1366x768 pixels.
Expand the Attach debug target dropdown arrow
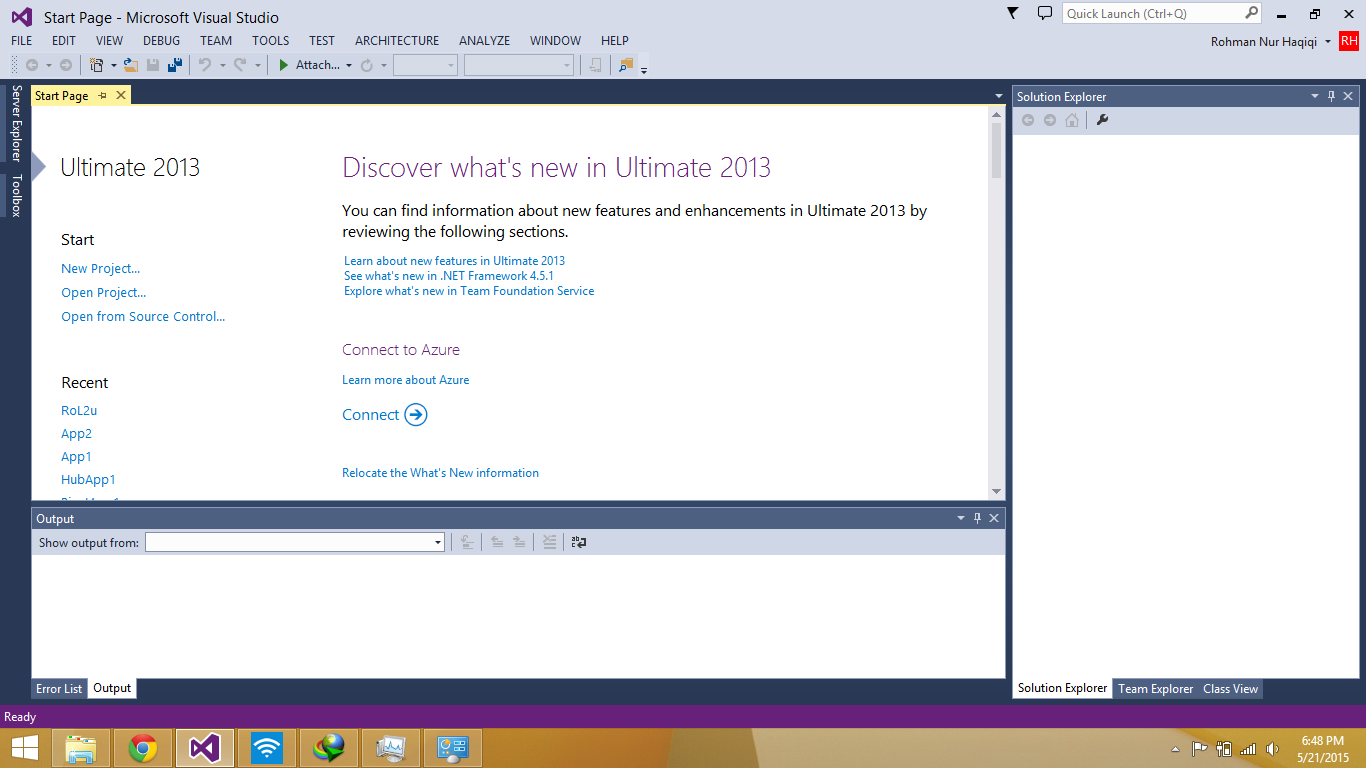coord(349,66)
